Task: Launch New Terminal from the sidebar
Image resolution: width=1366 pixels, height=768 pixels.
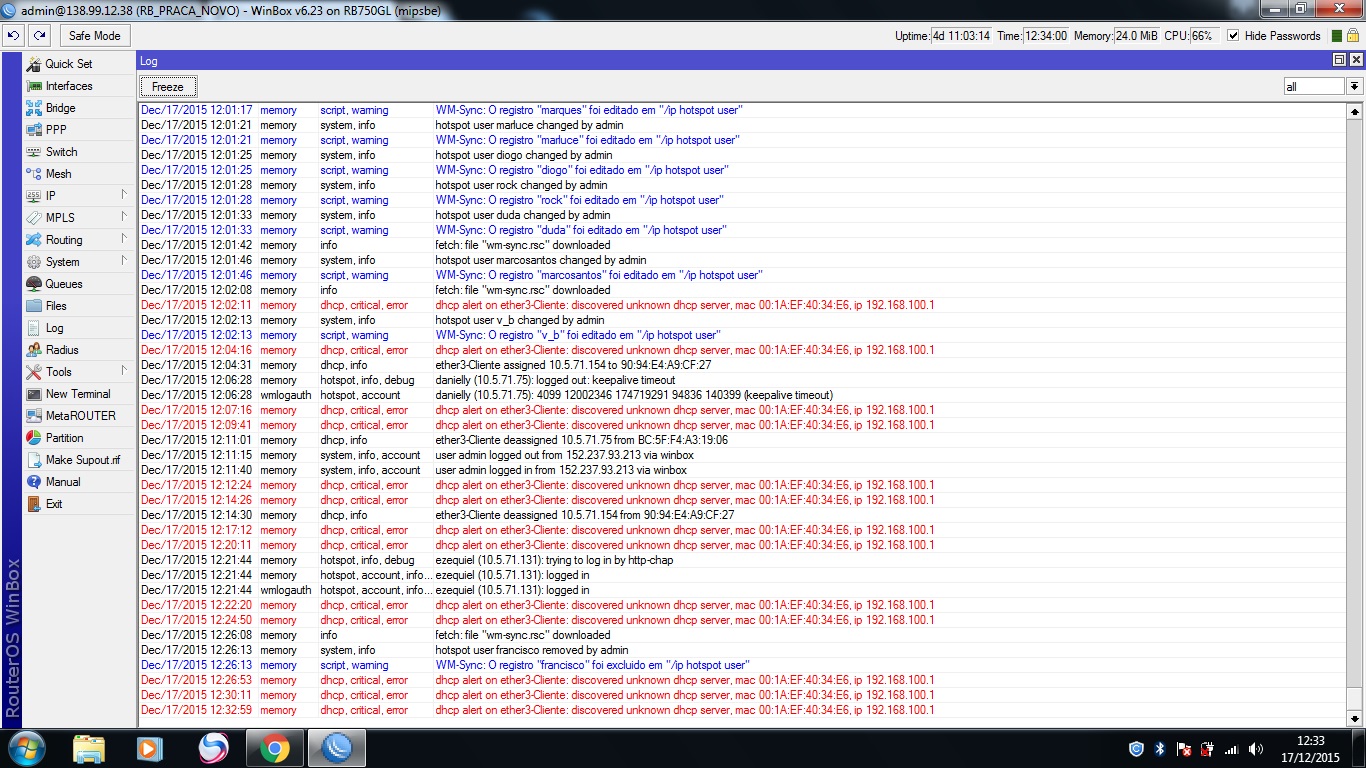Action: click(x=78, y=394)
